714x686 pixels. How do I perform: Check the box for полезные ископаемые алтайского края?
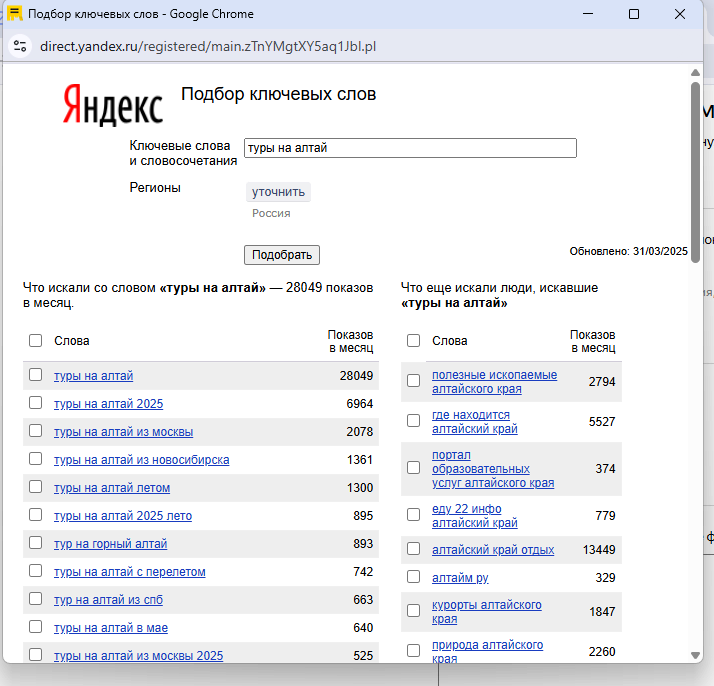[x=413, y=381]
